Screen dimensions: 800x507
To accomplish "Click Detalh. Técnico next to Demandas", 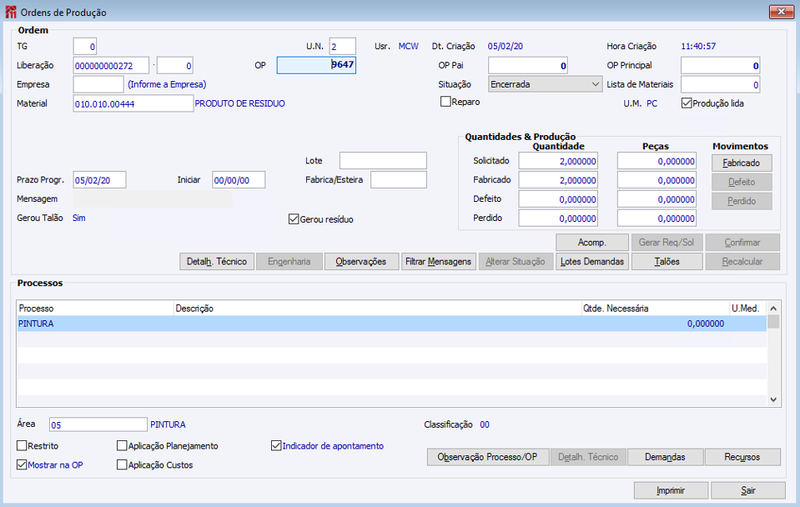I will pos(588,457).
